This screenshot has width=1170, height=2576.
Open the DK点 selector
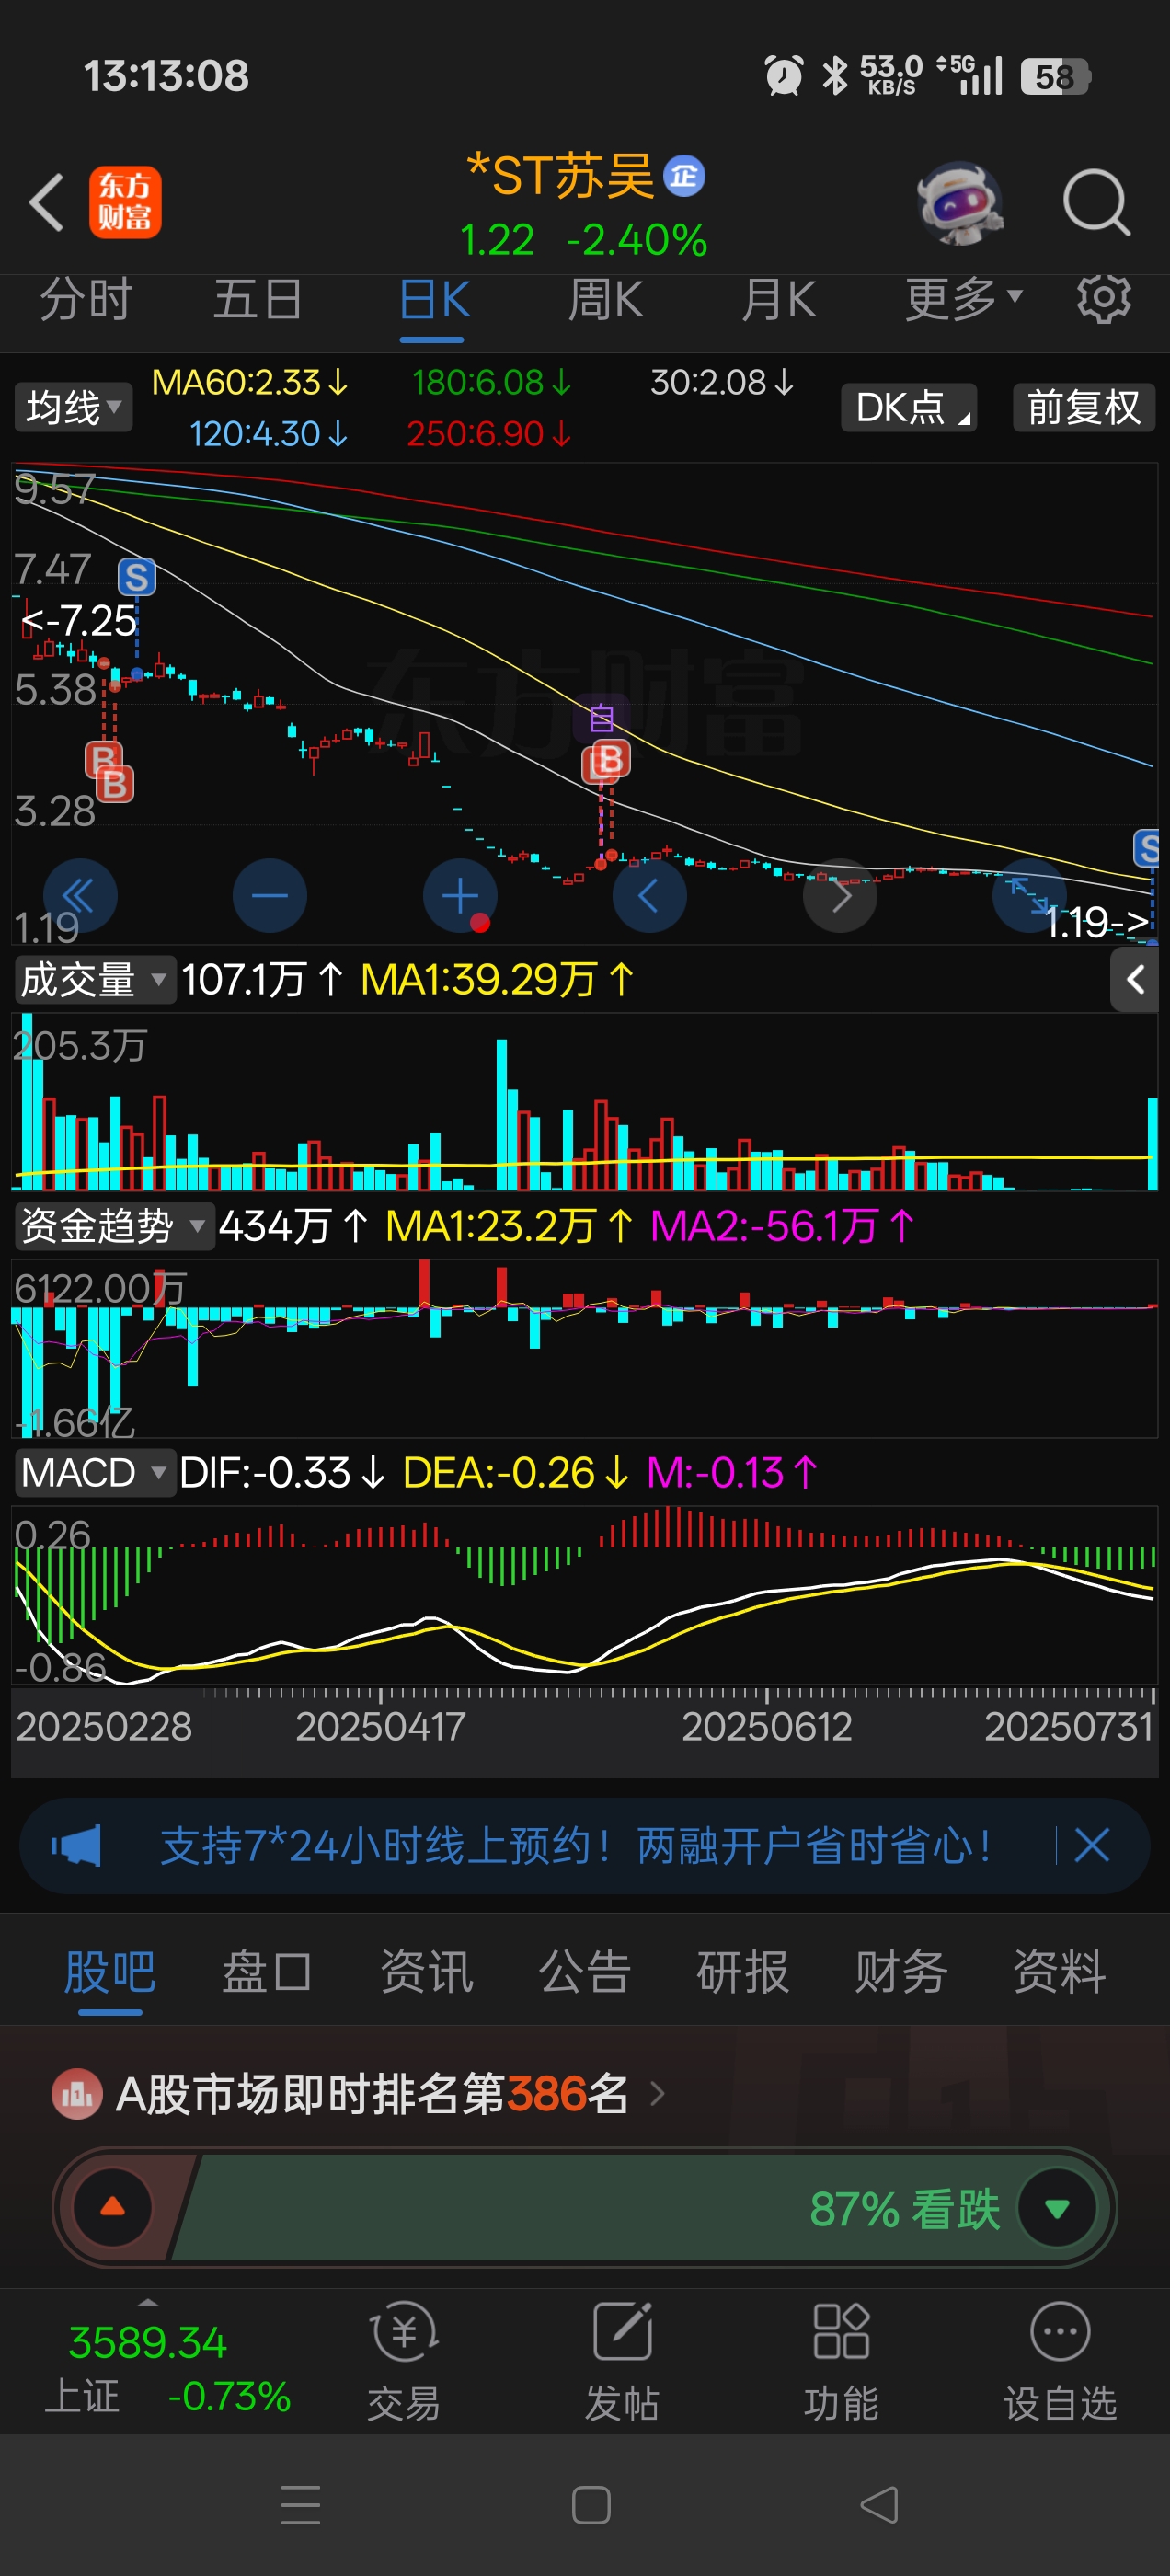click(908, 407)
